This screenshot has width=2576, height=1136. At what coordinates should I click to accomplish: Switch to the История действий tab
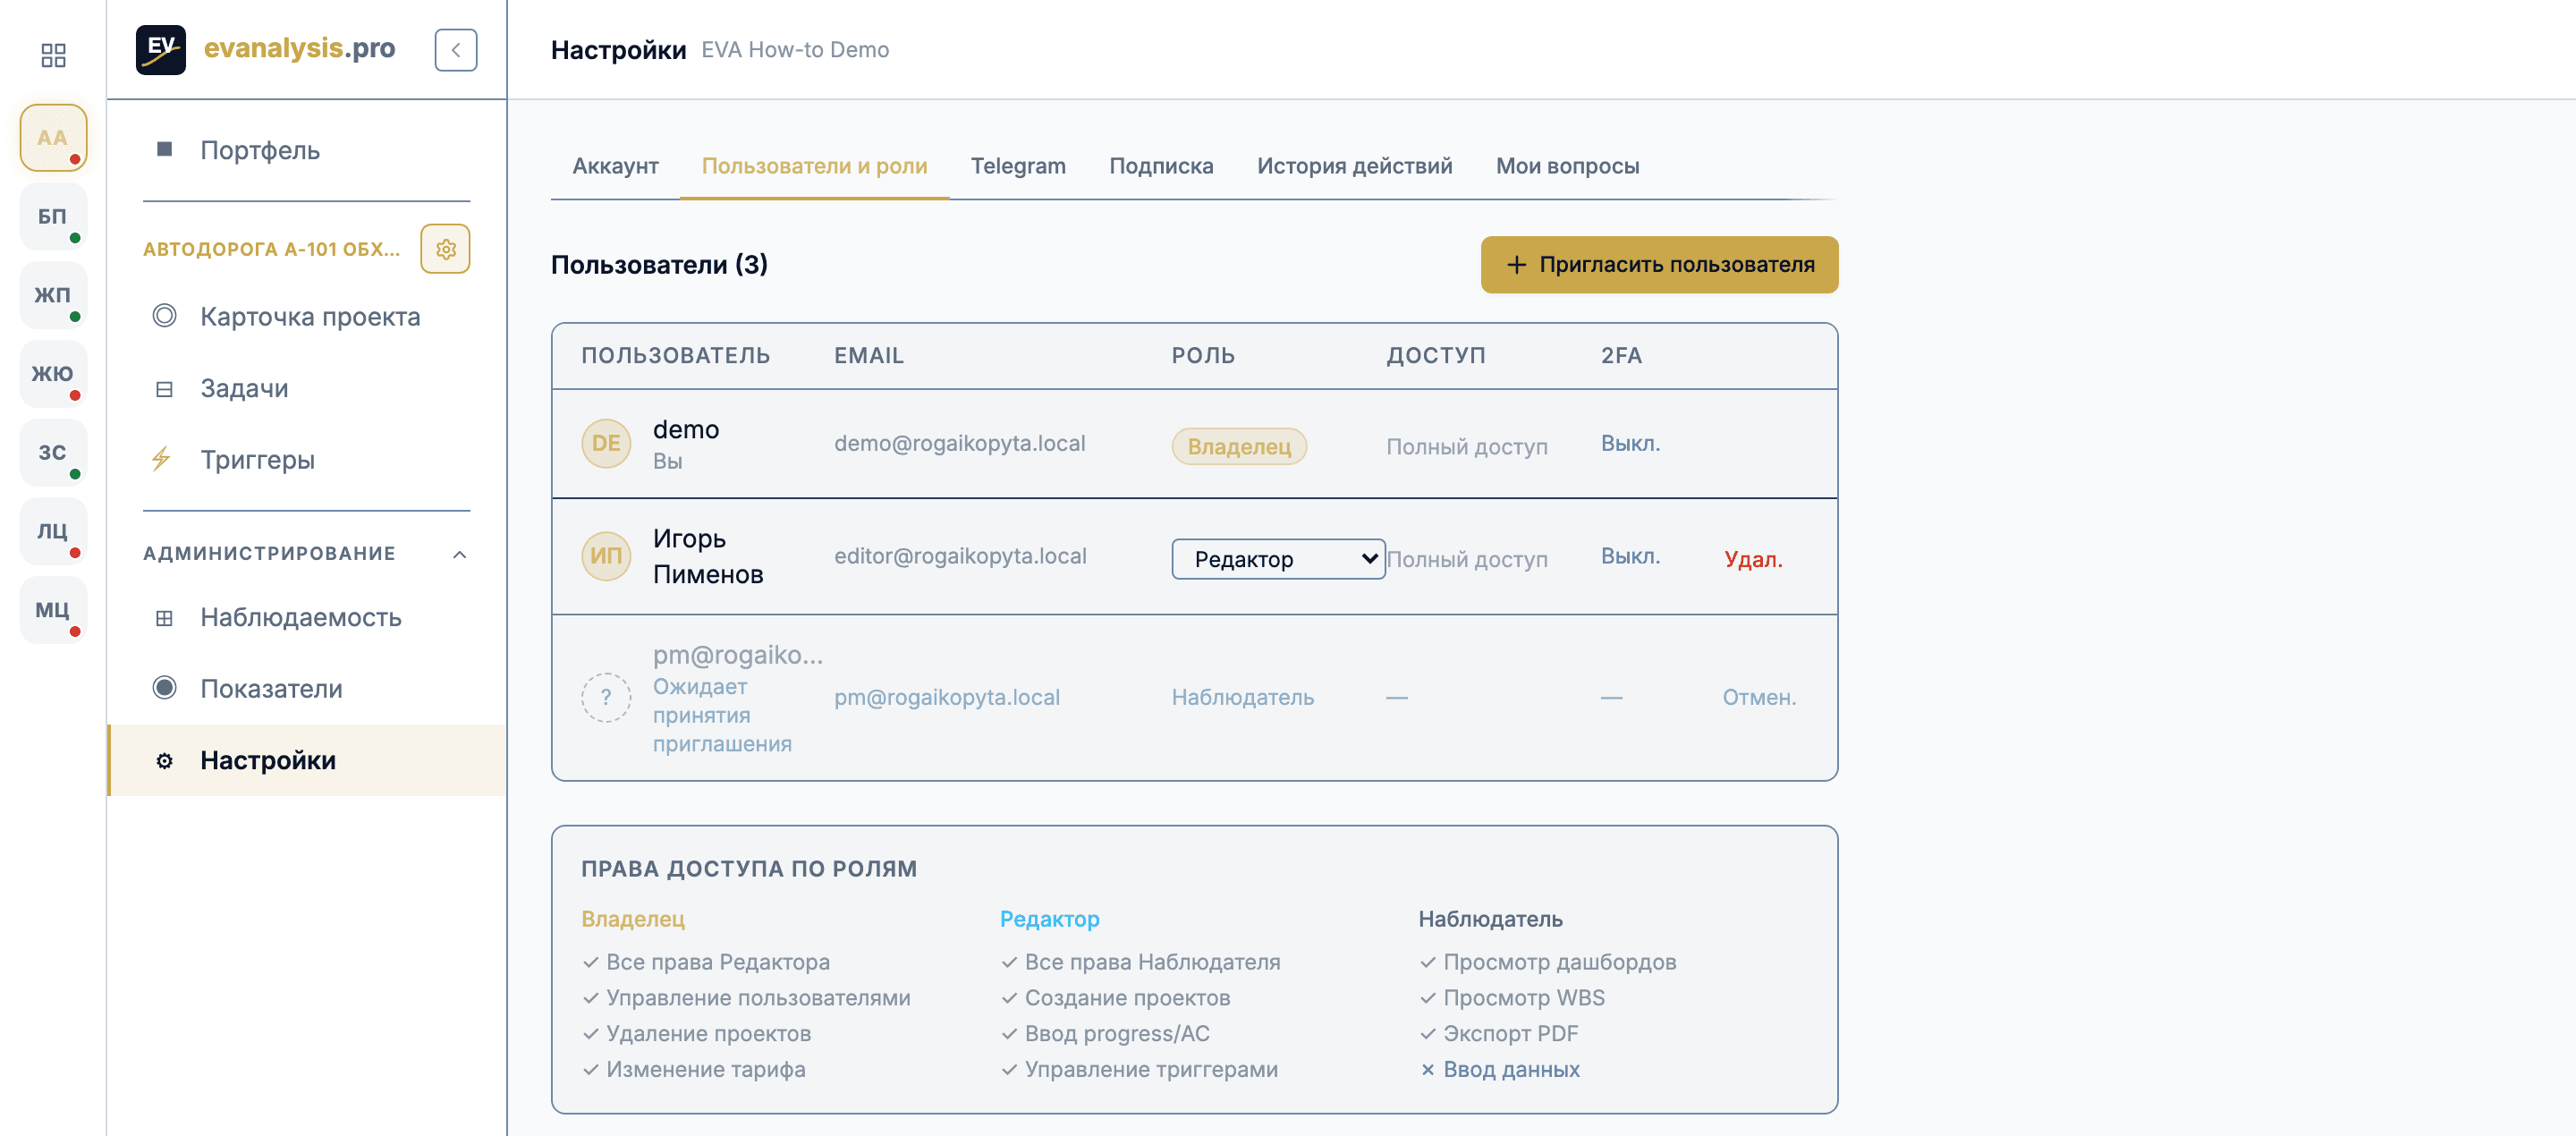(x=1354, y=166)
